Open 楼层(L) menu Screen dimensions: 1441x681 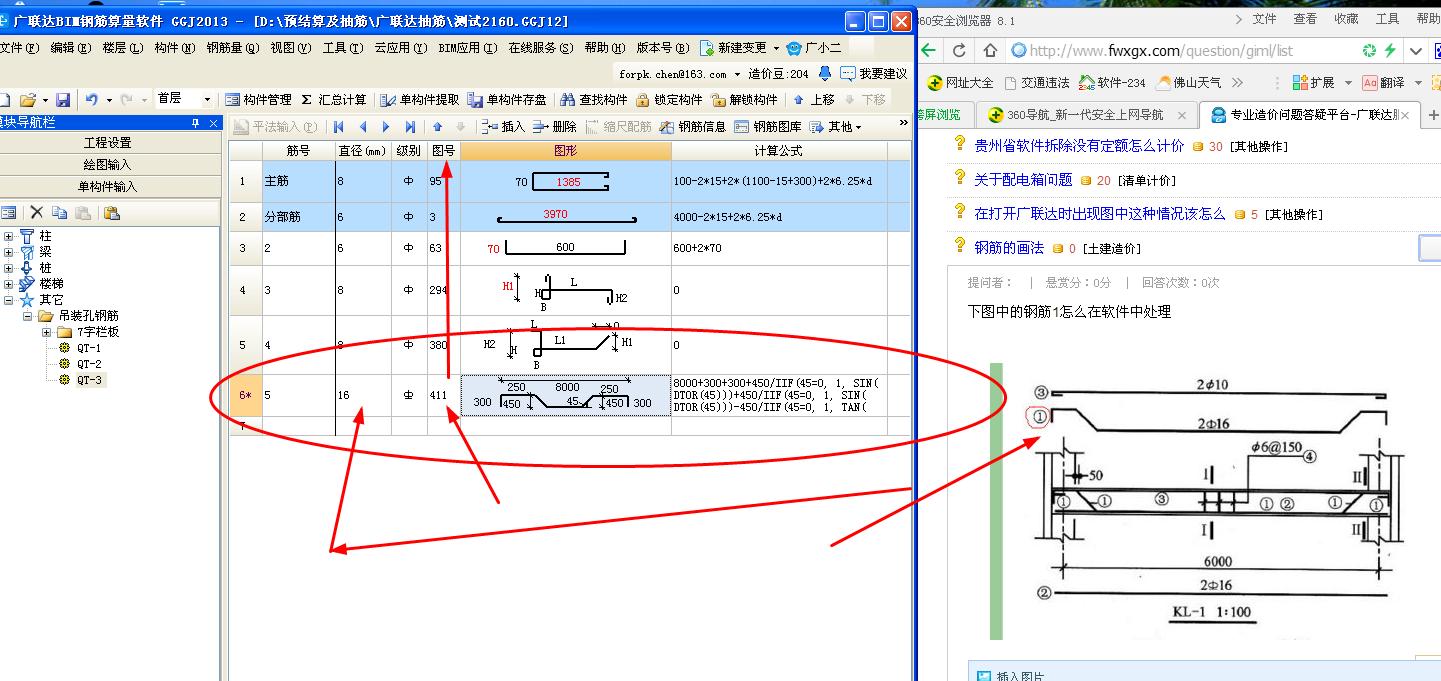pyautogui.click(x=122, y=48)
